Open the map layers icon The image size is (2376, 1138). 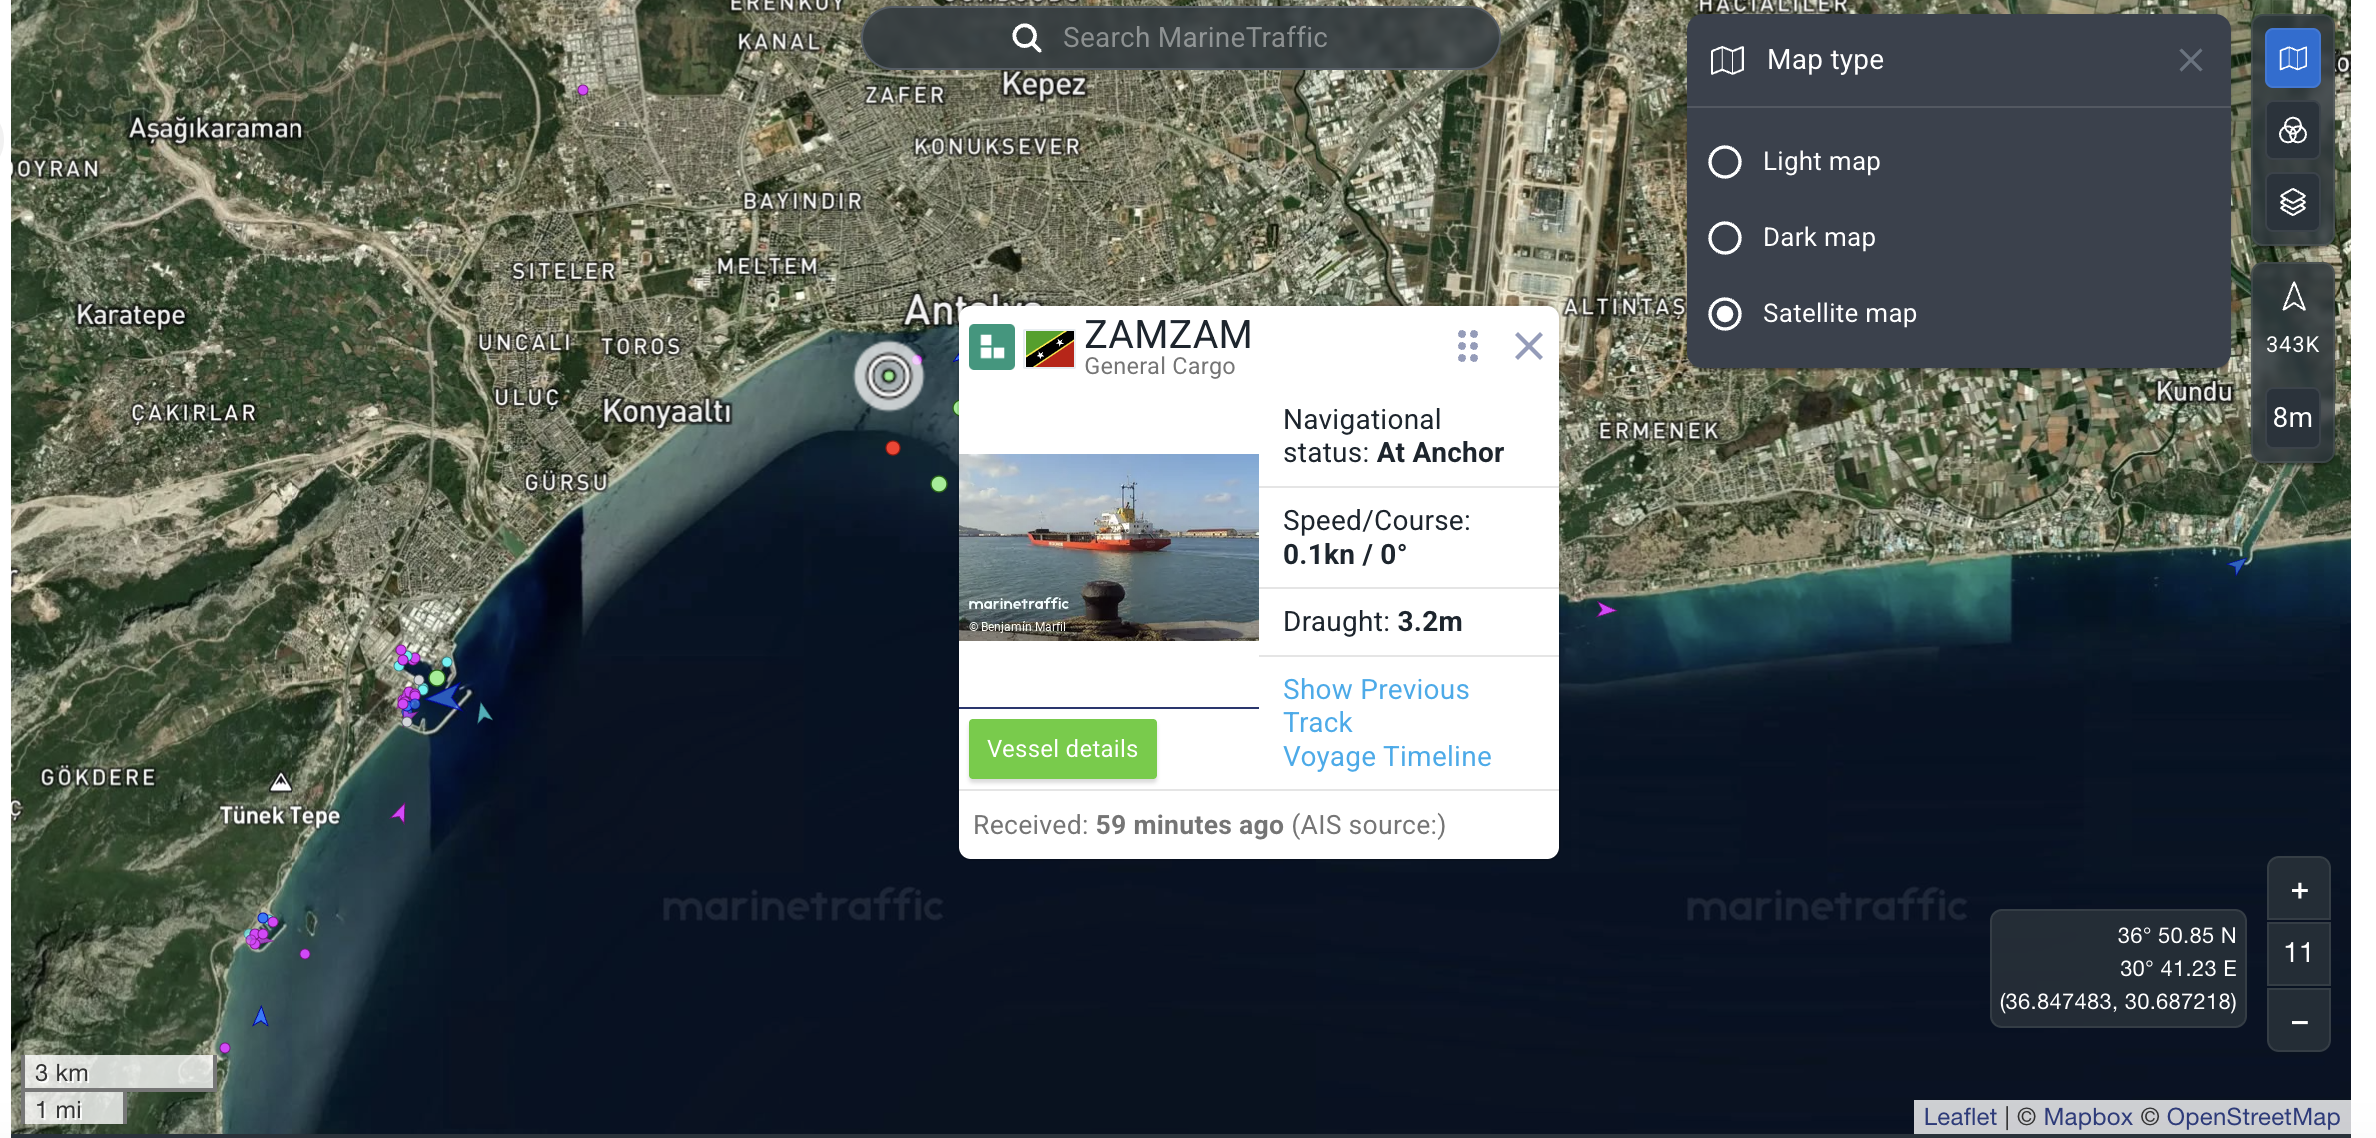(2292, 203)
